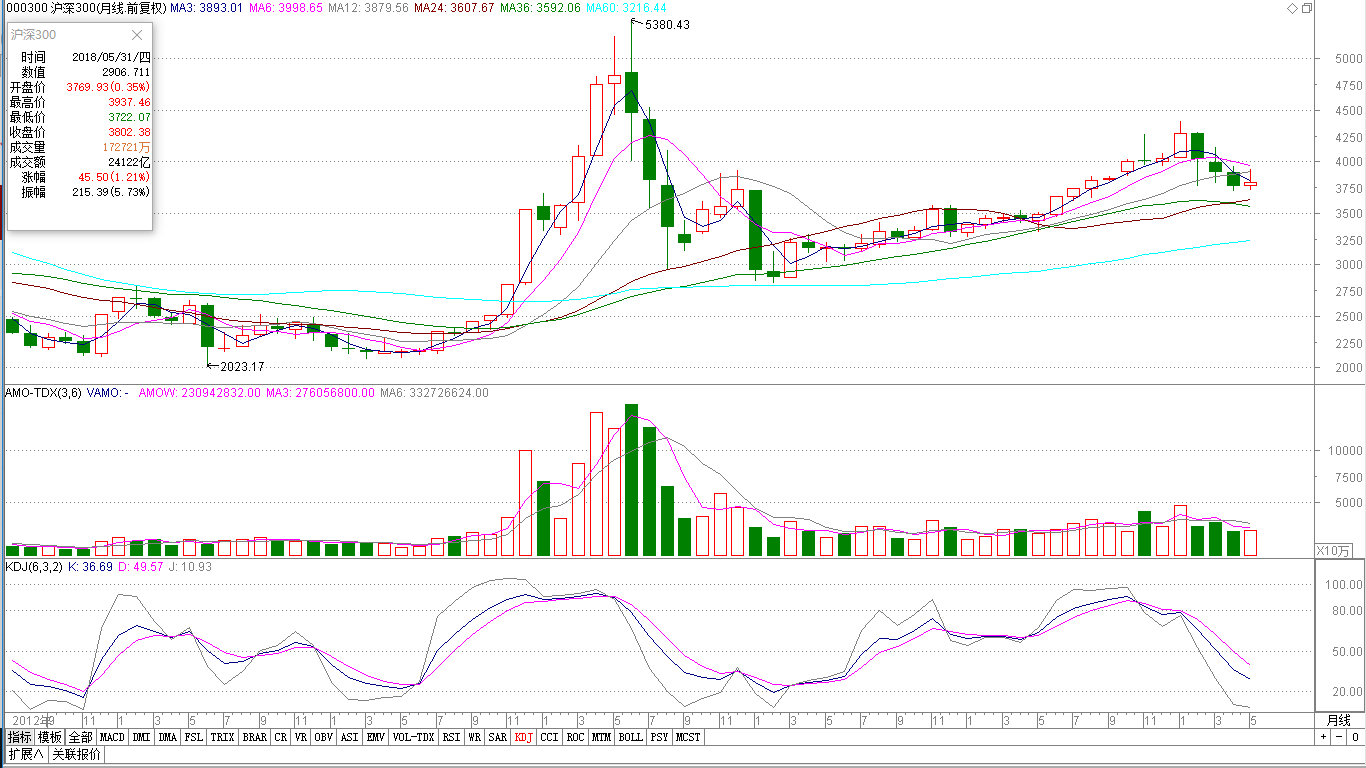Switch indicator to BRAR
Image resolution: width=1366 pixels, height=768 pixels.
coord(255,737)
